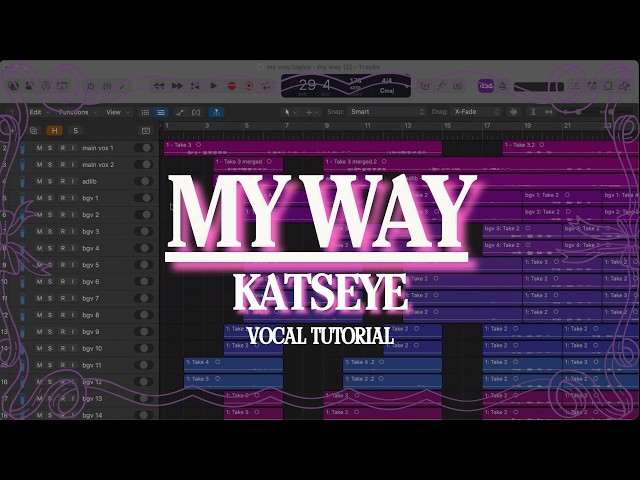Click the Fast Forward transport button
Screen dimensions: 640x480
[177, 86]
